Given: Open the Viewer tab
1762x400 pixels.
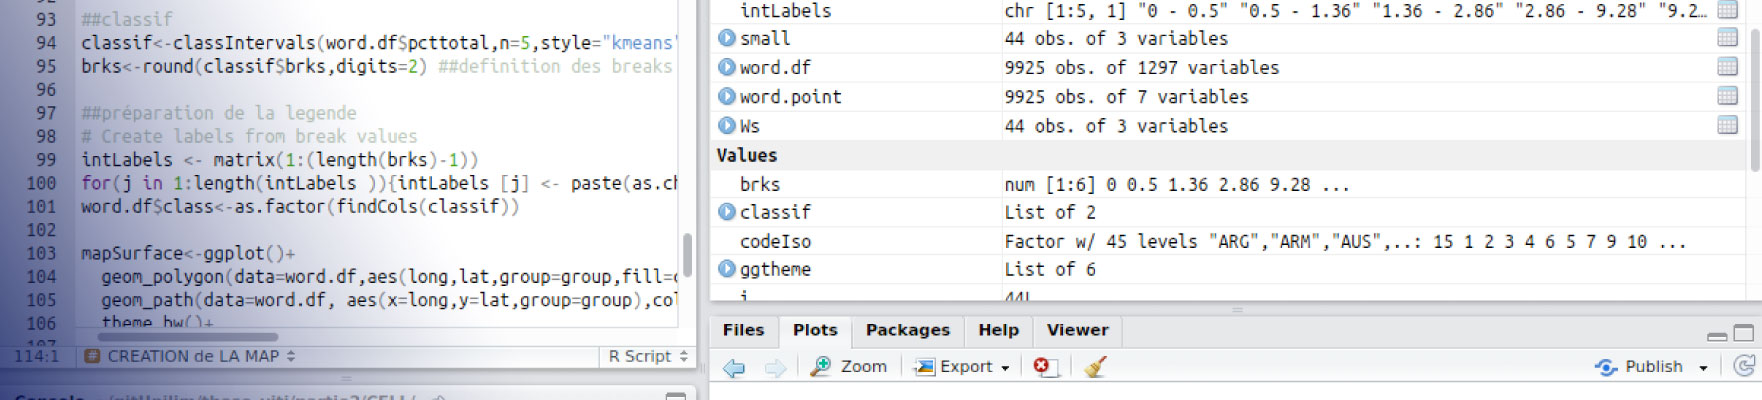Looking at the screenshot, I should tap(1077, 330).
